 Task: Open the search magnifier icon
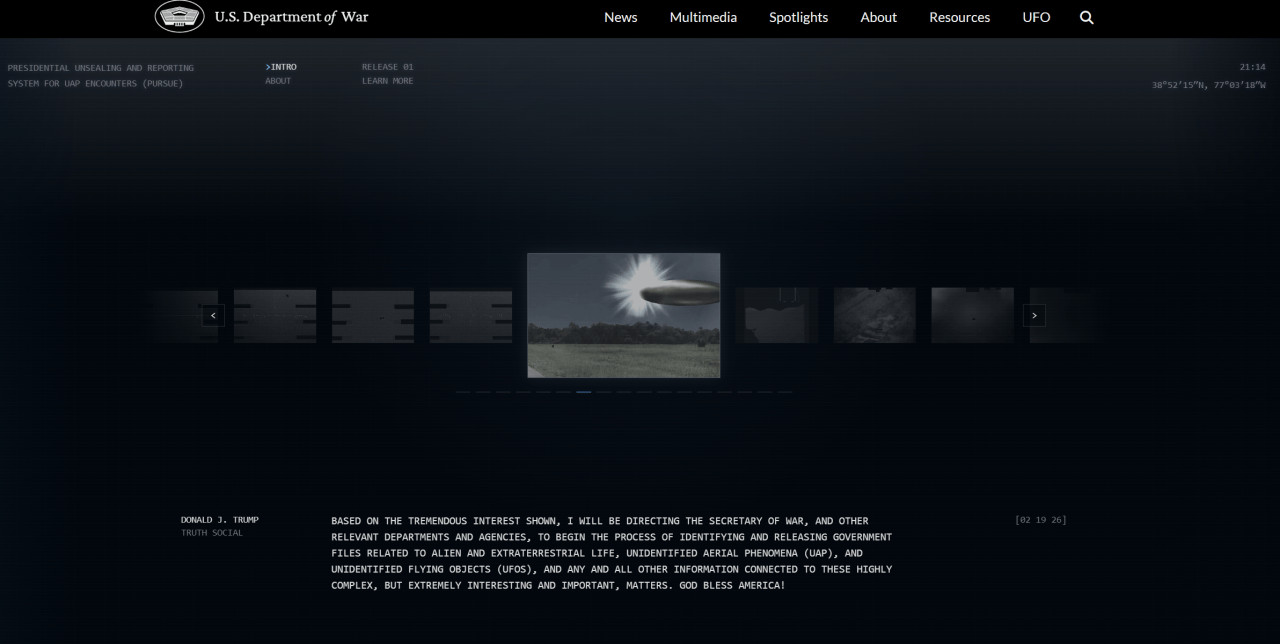click(1087, 17)
